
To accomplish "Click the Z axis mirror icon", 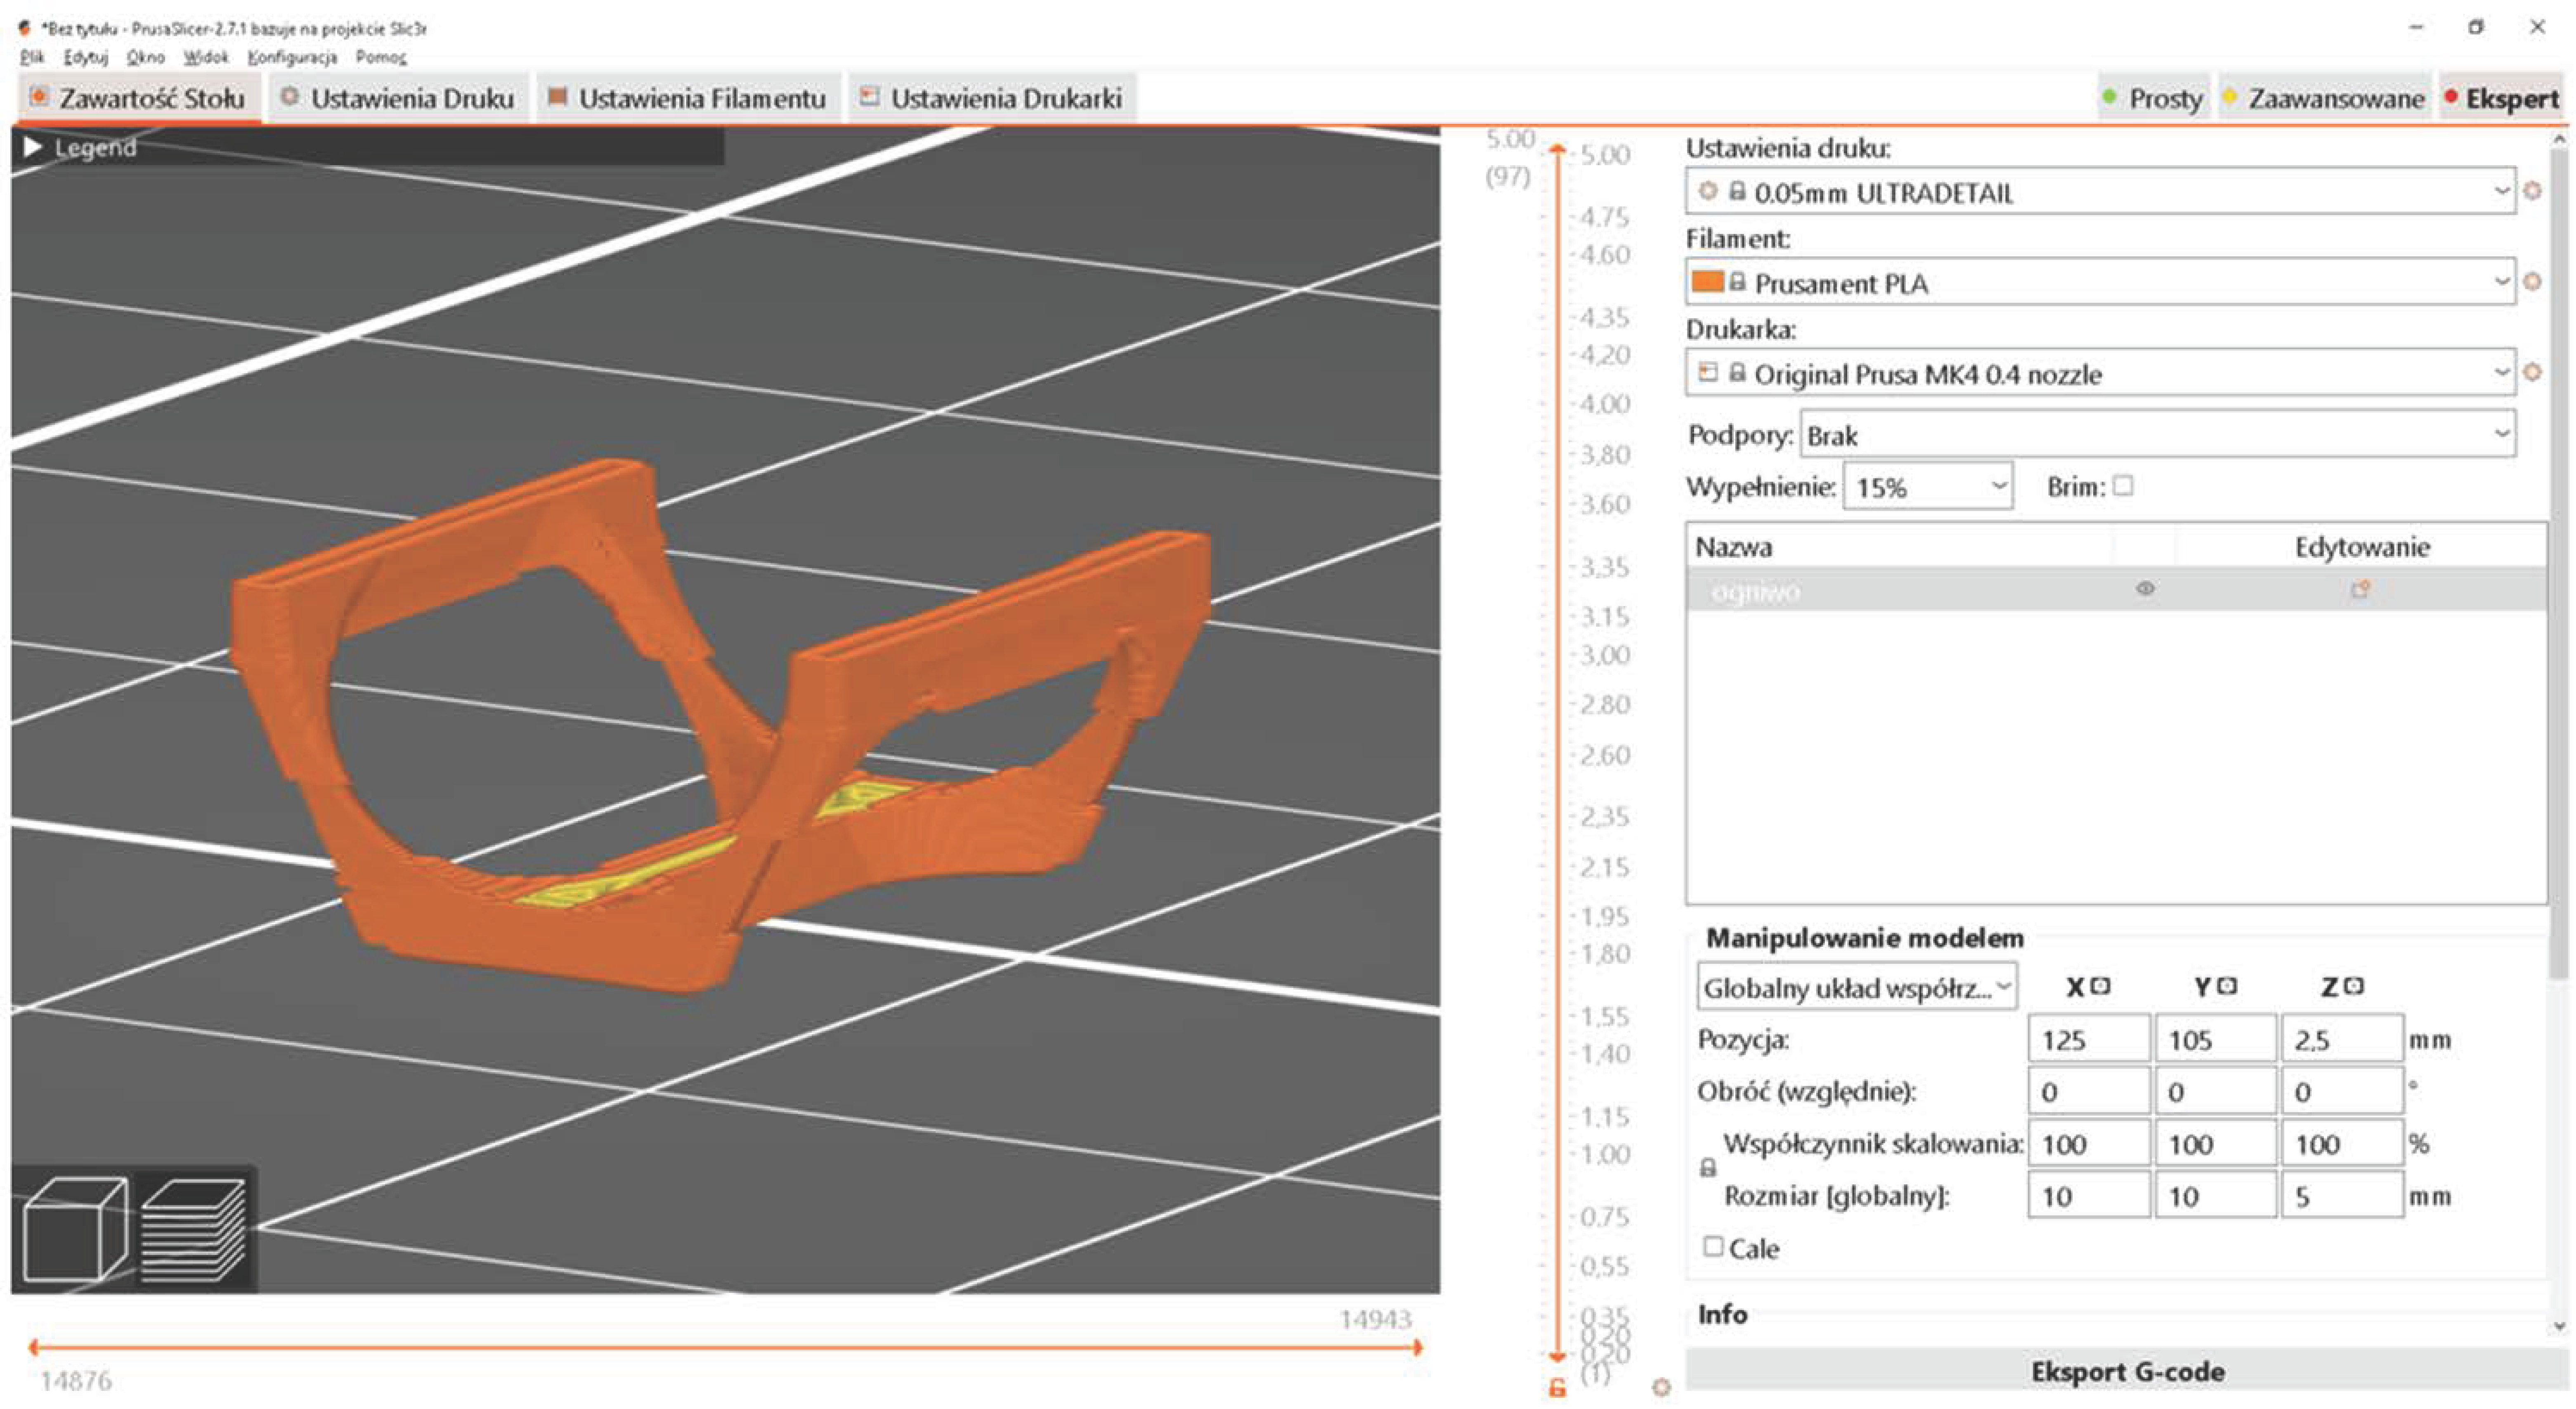I will coord(2354,986).
